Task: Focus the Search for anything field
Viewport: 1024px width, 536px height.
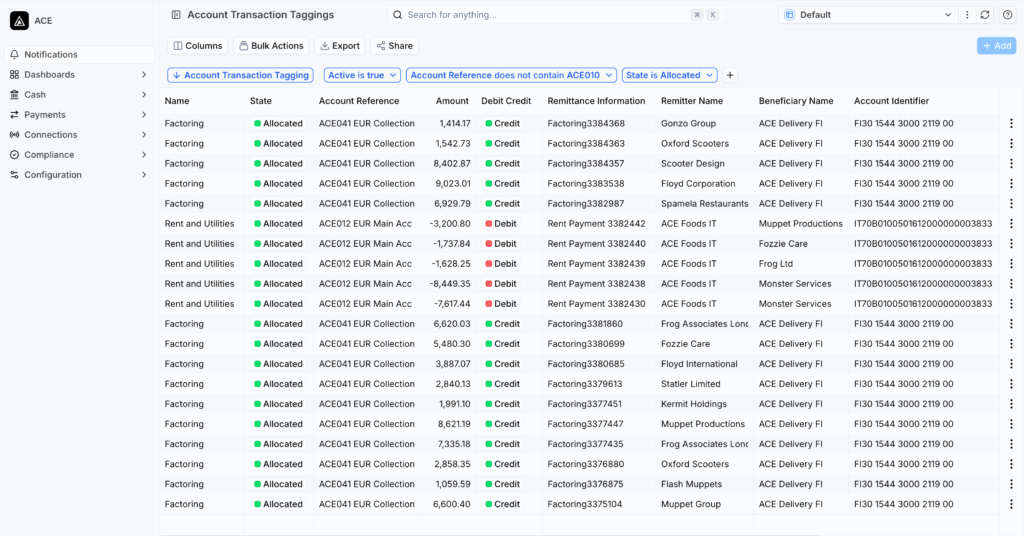Action: tap(556, 14)
